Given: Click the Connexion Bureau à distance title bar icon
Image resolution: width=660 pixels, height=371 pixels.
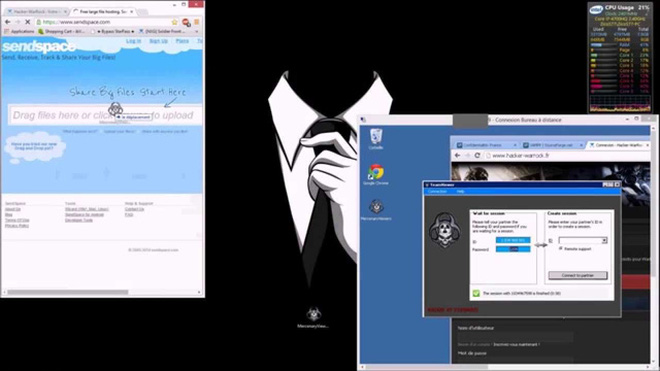Looking at the screenshot, I should click(363, 120).
